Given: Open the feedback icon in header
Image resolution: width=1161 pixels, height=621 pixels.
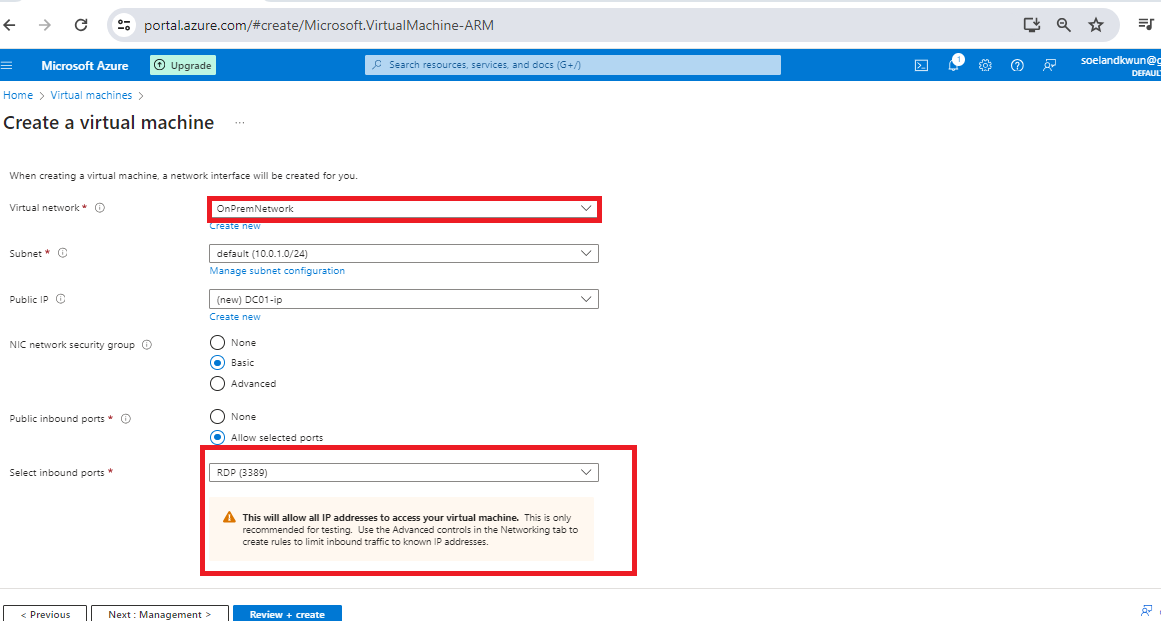Looking at the screenshot, I should tap(1049, 65).
